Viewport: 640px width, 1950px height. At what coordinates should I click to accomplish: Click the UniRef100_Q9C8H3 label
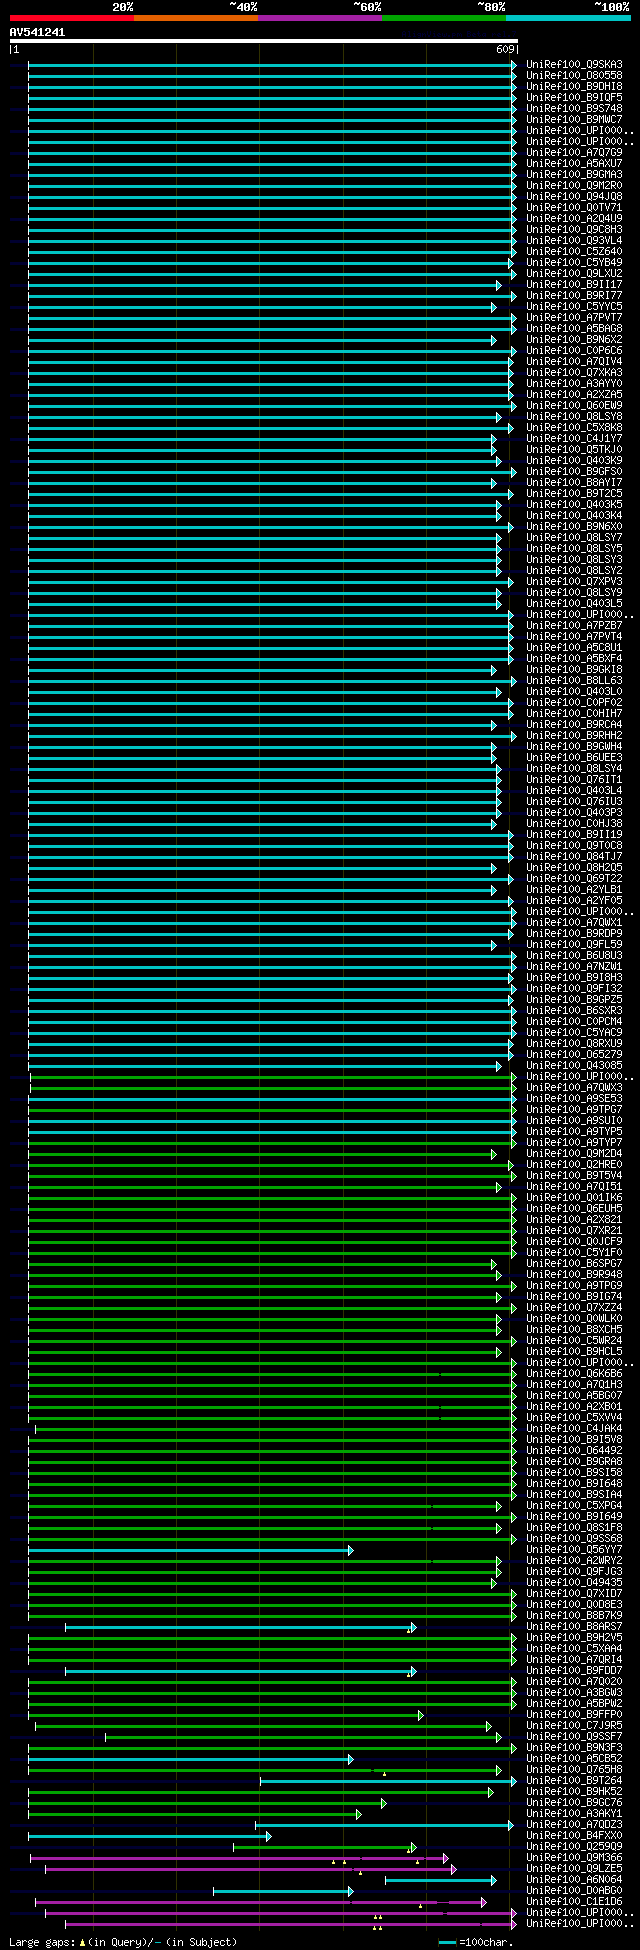click(x=574, y=229)
